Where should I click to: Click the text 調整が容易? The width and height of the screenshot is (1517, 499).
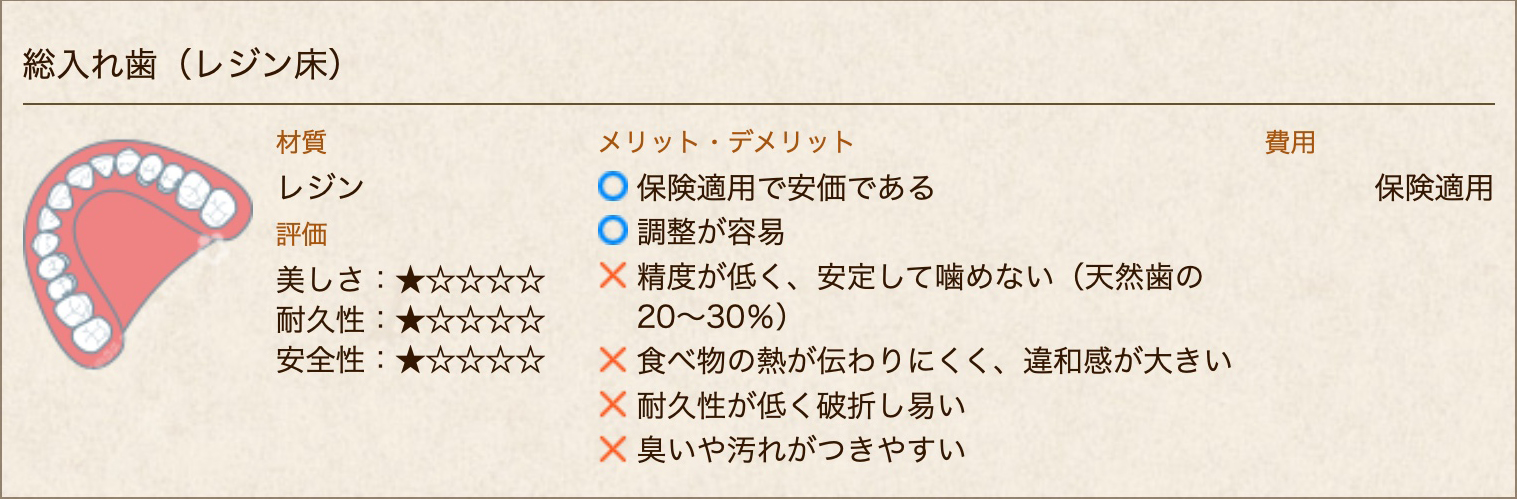710,232
